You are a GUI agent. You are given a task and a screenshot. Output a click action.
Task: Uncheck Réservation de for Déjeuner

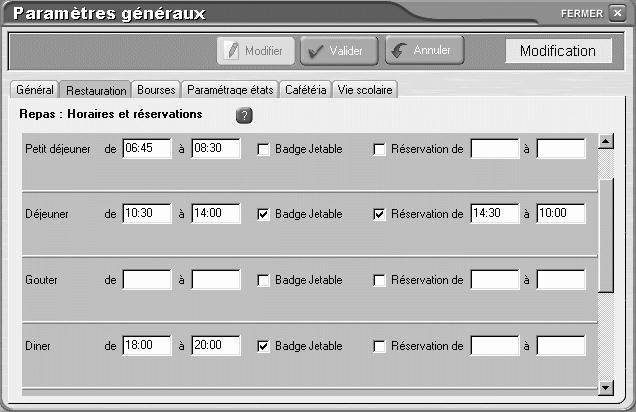pos(379,214)
